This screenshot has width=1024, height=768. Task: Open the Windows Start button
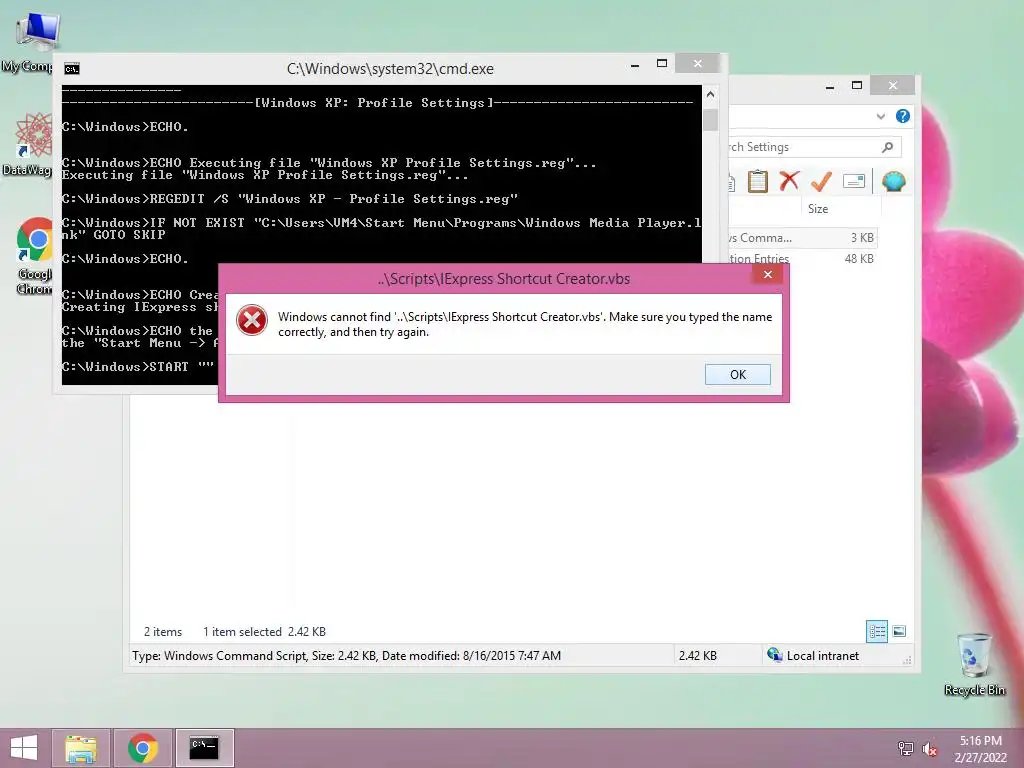(x=24, y=748)
